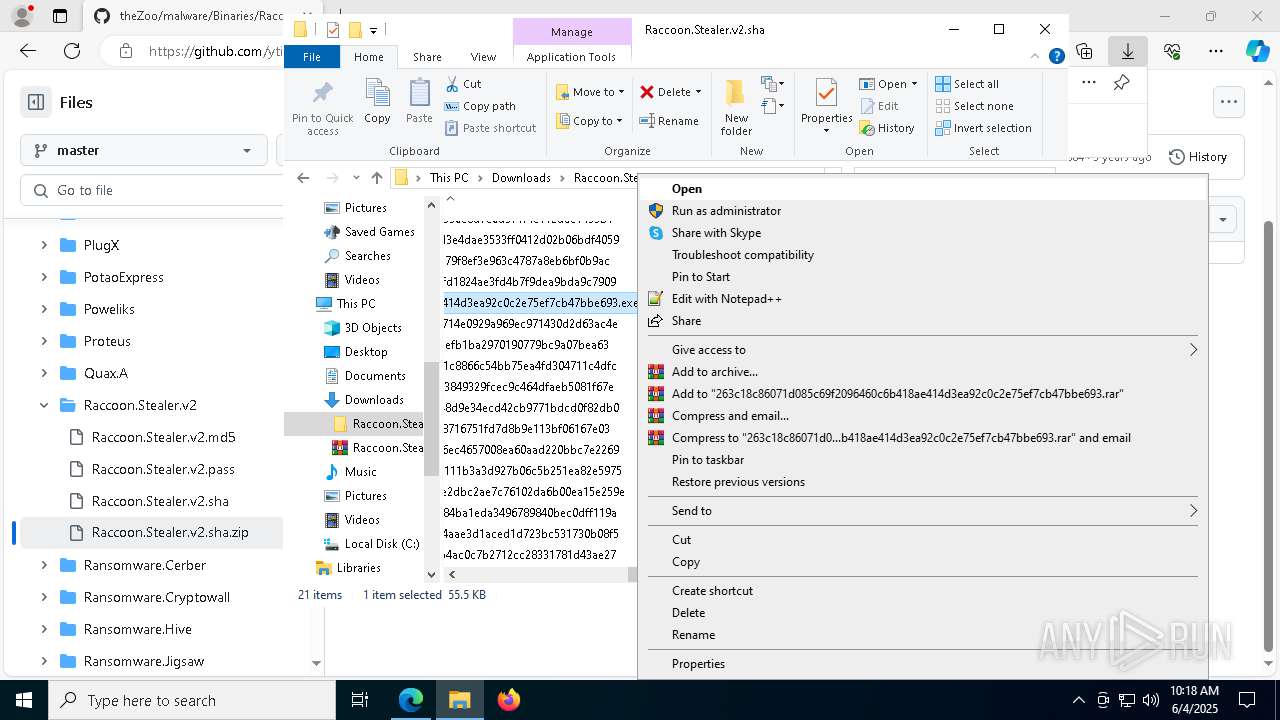Choose Rename in the context menu
The image size is (1280, 720).
(x=693, y=635)
